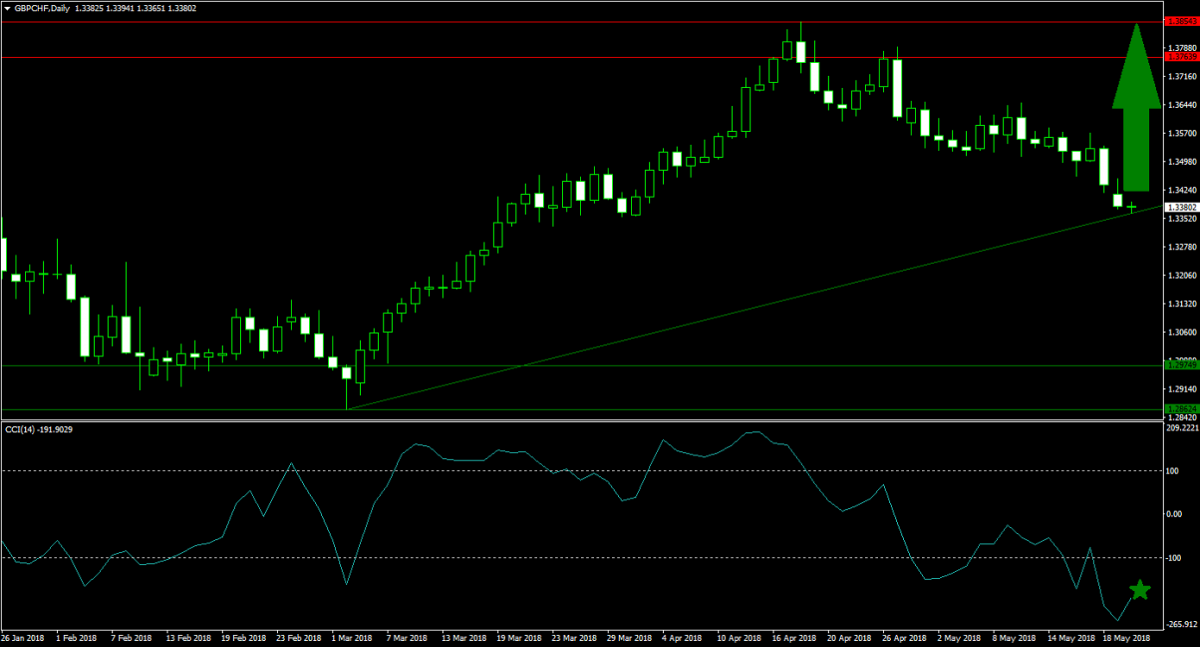The width and height of the screenshot is (1200, 647).
Task: Select the 26 Jan 2018 date label
Action: [22, 637]
